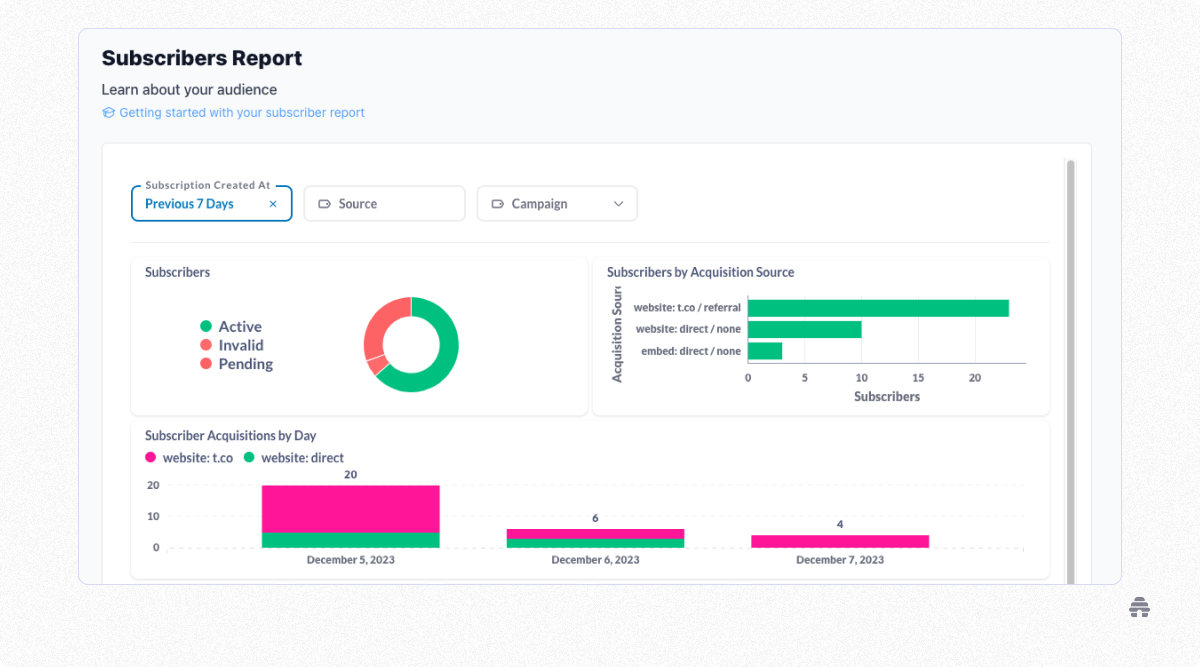This screenshot has height=667, width=1200.
Task: Click the tag icon in Source filter
Action: click(x=324, y=204)
